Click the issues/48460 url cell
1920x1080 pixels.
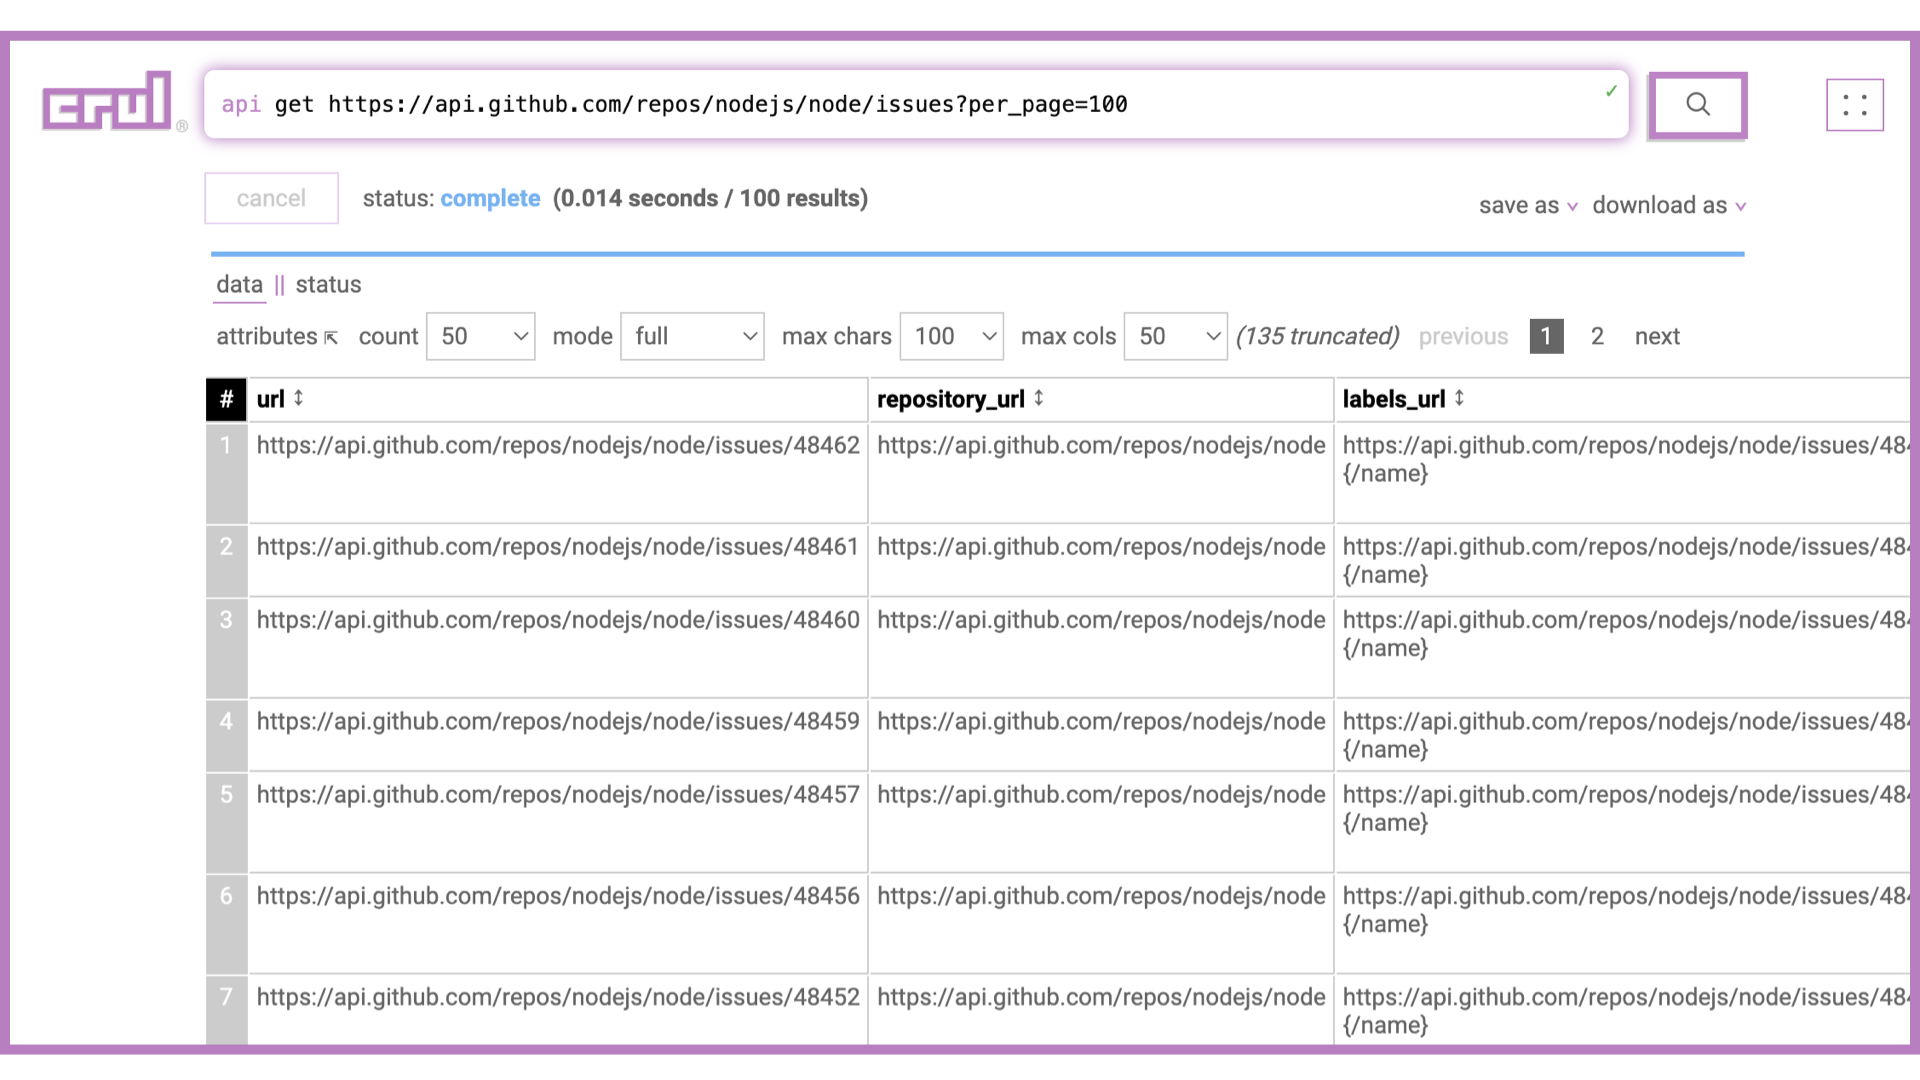[x=558, y=647]
